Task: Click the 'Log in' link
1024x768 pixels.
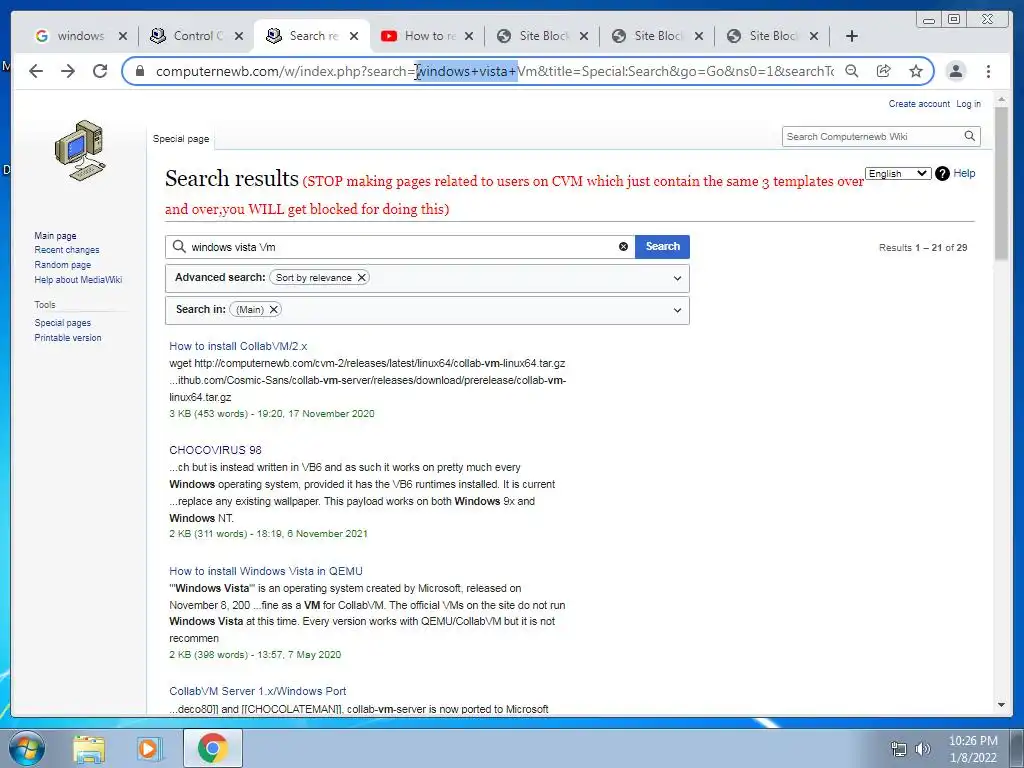Action: pyautogui.click(x=968, y=104)
